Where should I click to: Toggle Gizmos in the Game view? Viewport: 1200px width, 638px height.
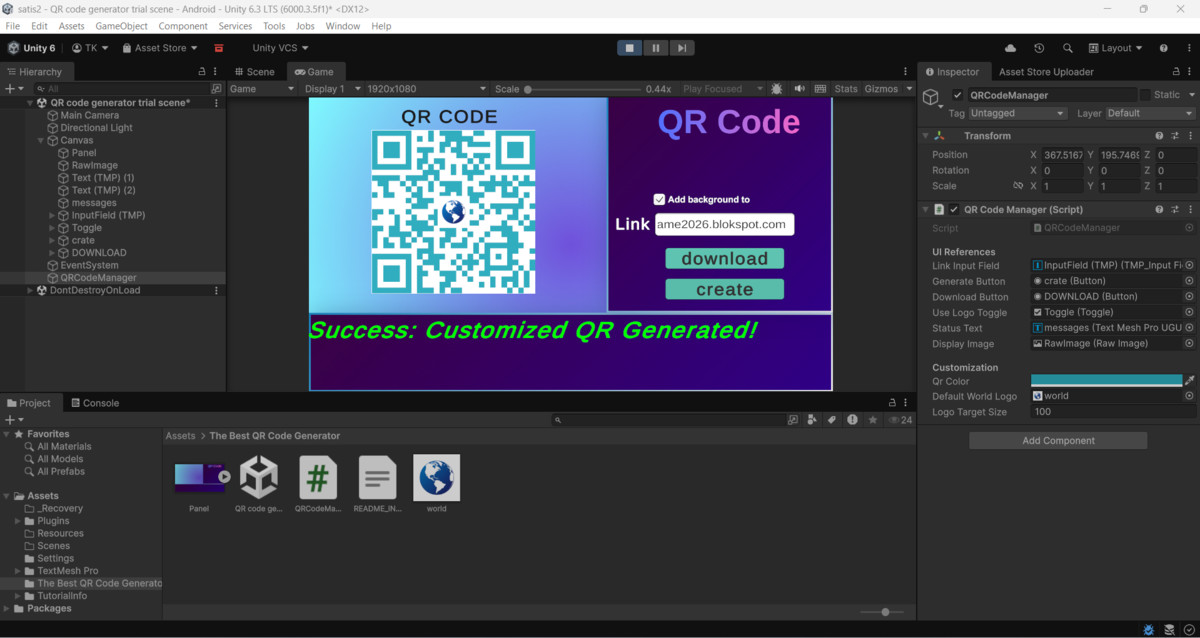click(x=881, y=89)
